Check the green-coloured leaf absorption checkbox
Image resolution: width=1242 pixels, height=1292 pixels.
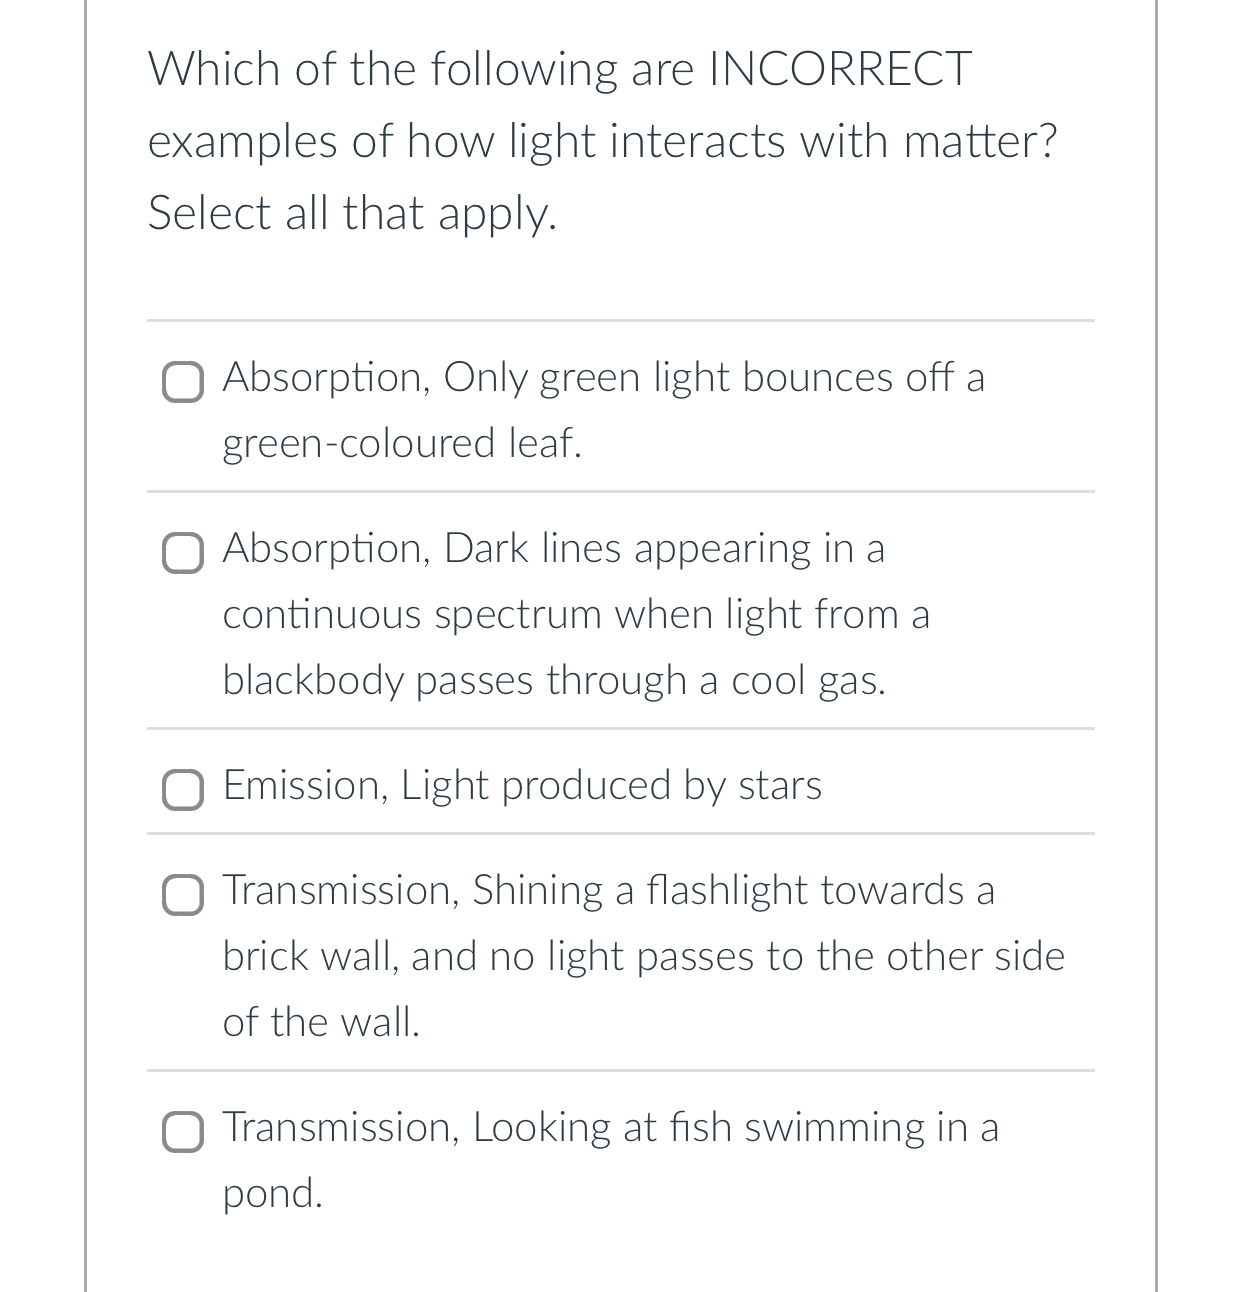pos(183,382)
